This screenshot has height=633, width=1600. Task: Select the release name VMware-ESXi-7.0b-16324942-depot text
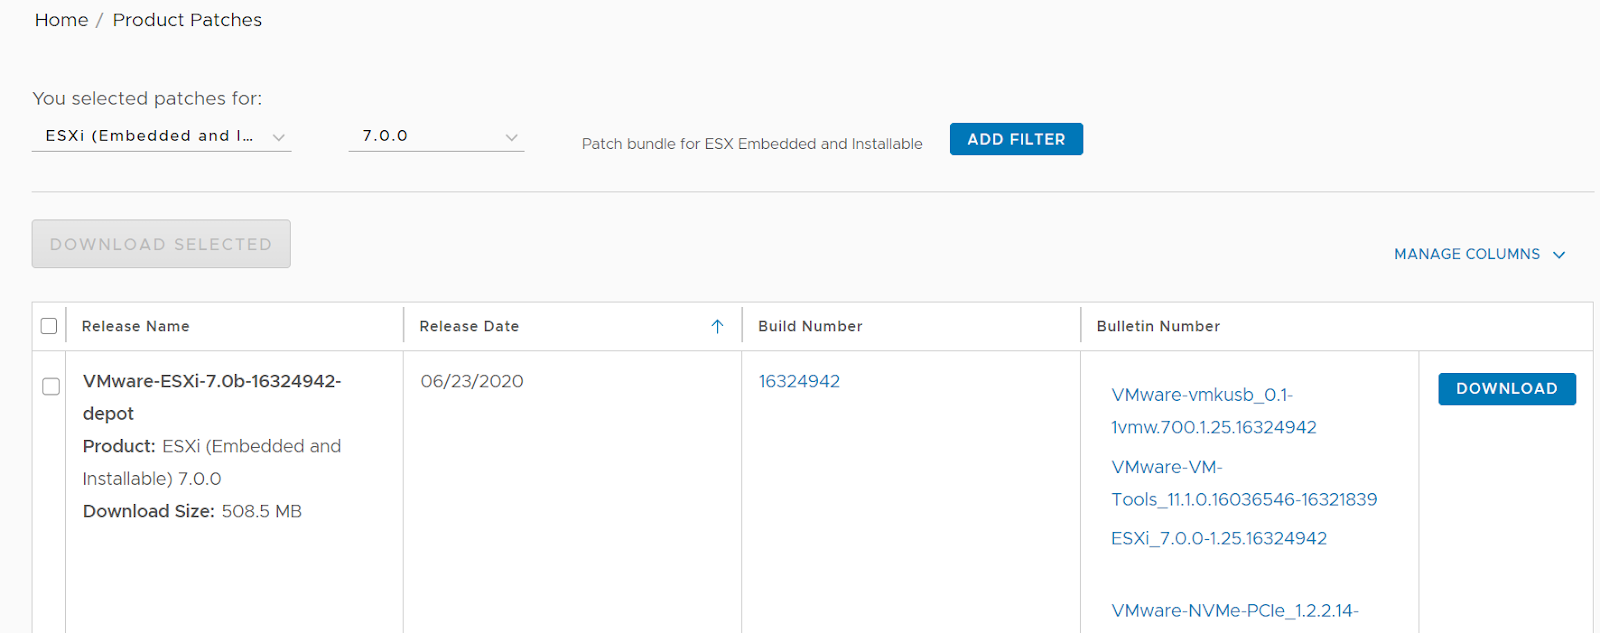click(212, 397)
